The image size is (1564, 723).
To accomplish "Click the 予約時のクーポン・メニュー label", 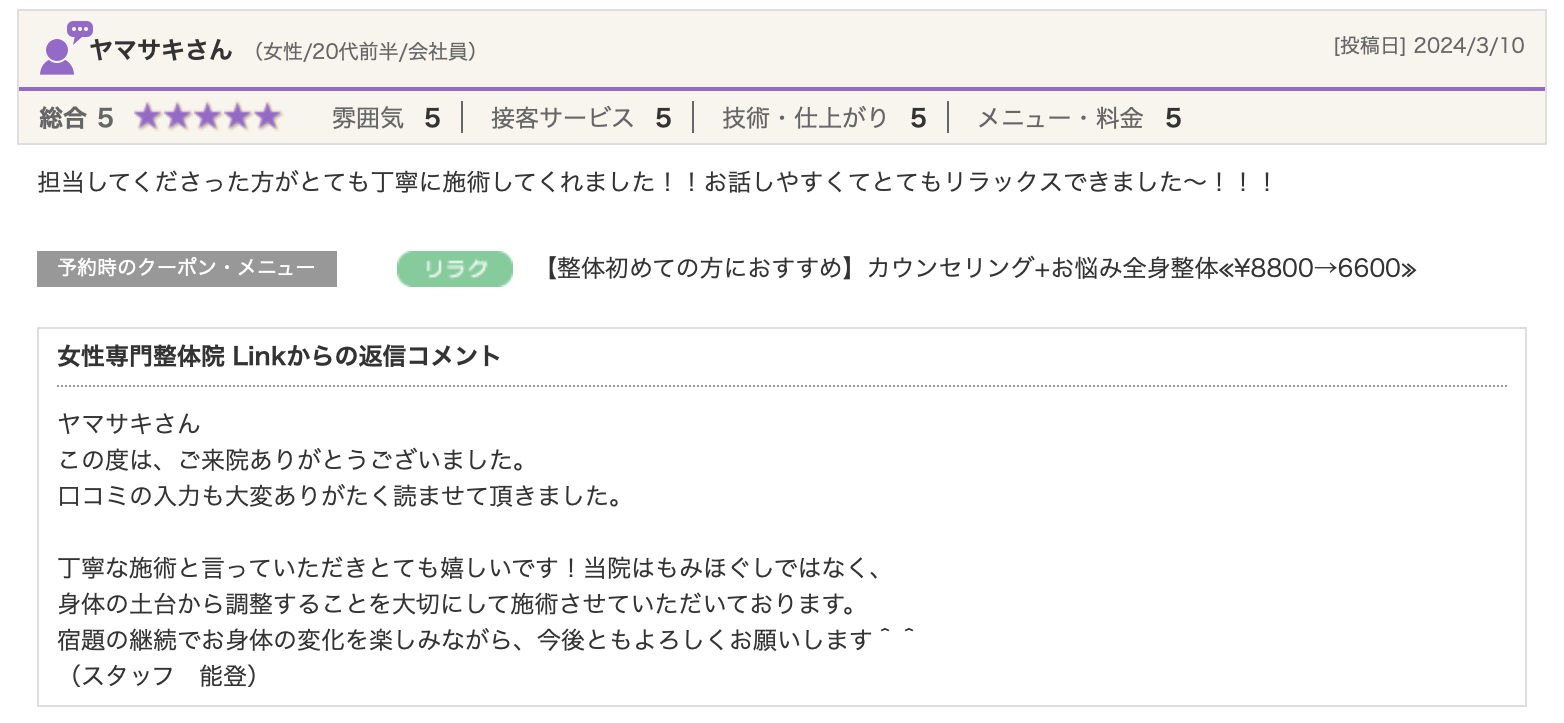I will [x=187, y=269].
